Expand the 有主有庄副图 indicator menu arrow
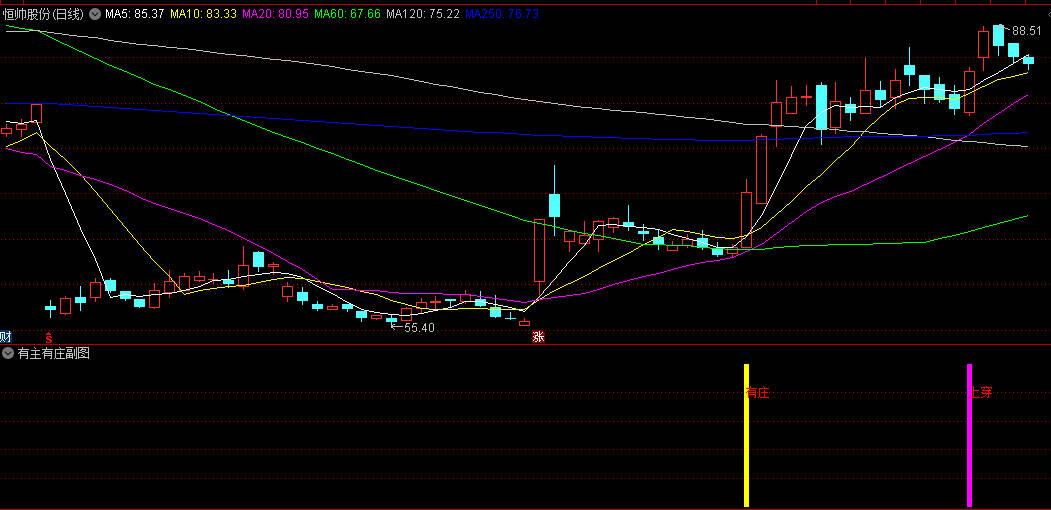Screen dimensions: 1051x510 (x=7, y=353)
